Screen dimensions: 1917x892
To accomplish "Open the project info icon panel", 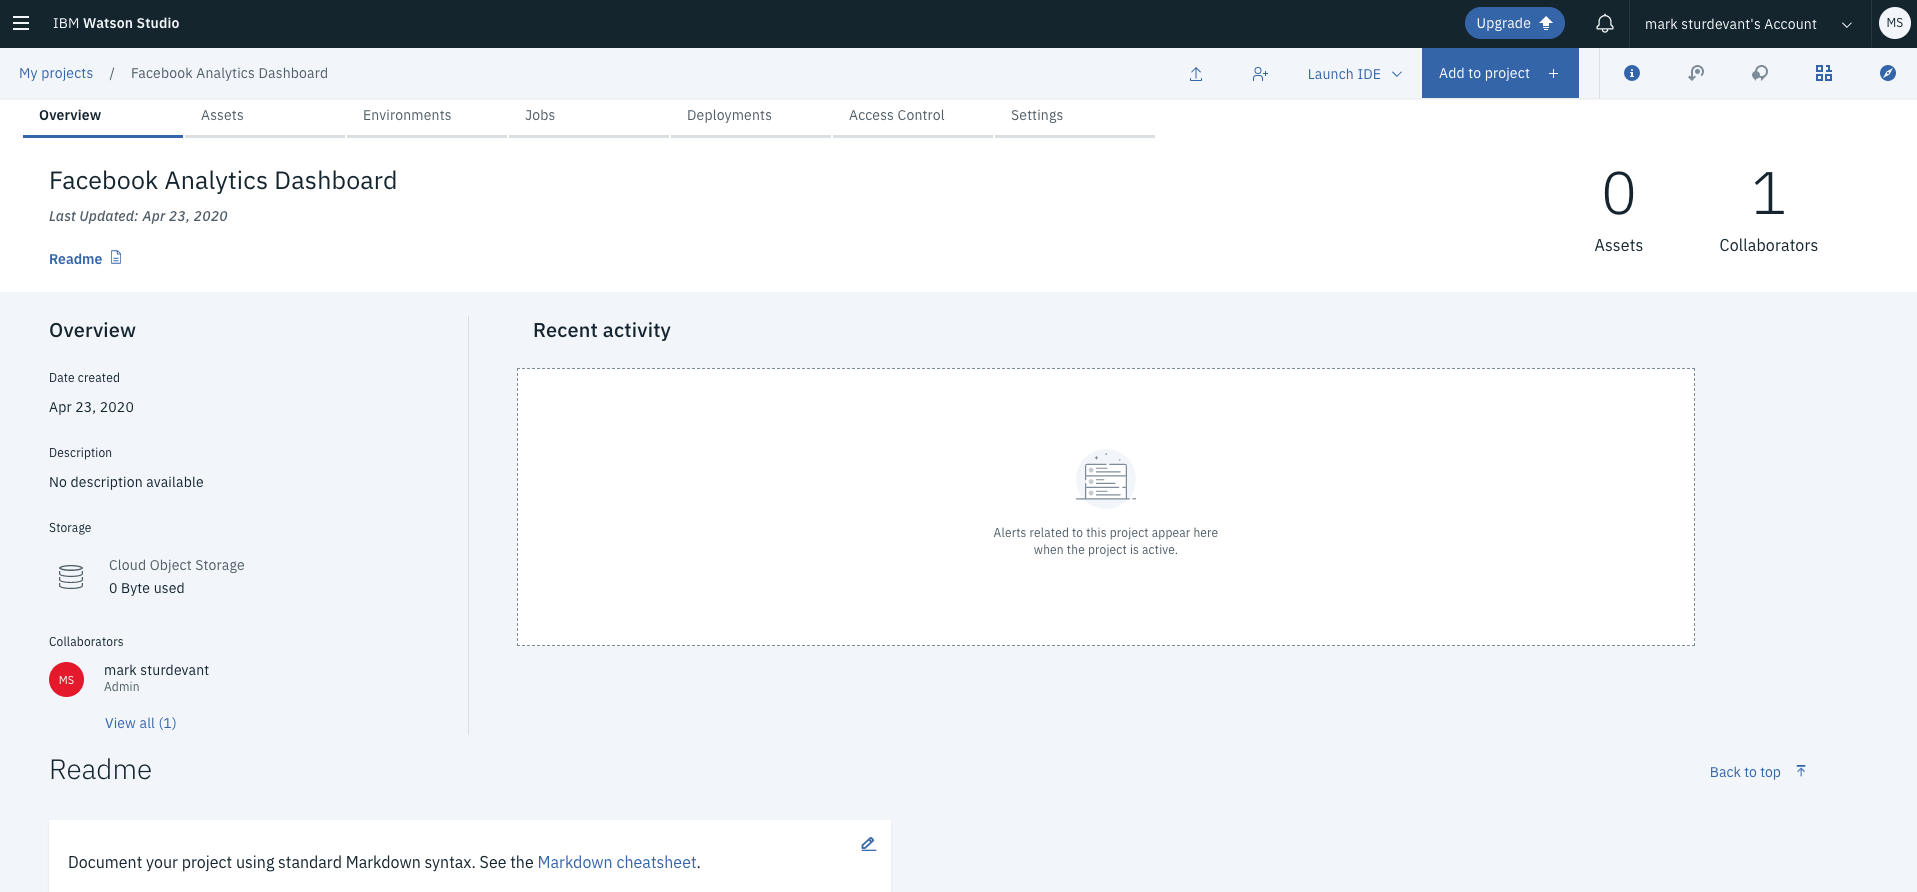I will pyautogui.click(x=1632, y=73).
